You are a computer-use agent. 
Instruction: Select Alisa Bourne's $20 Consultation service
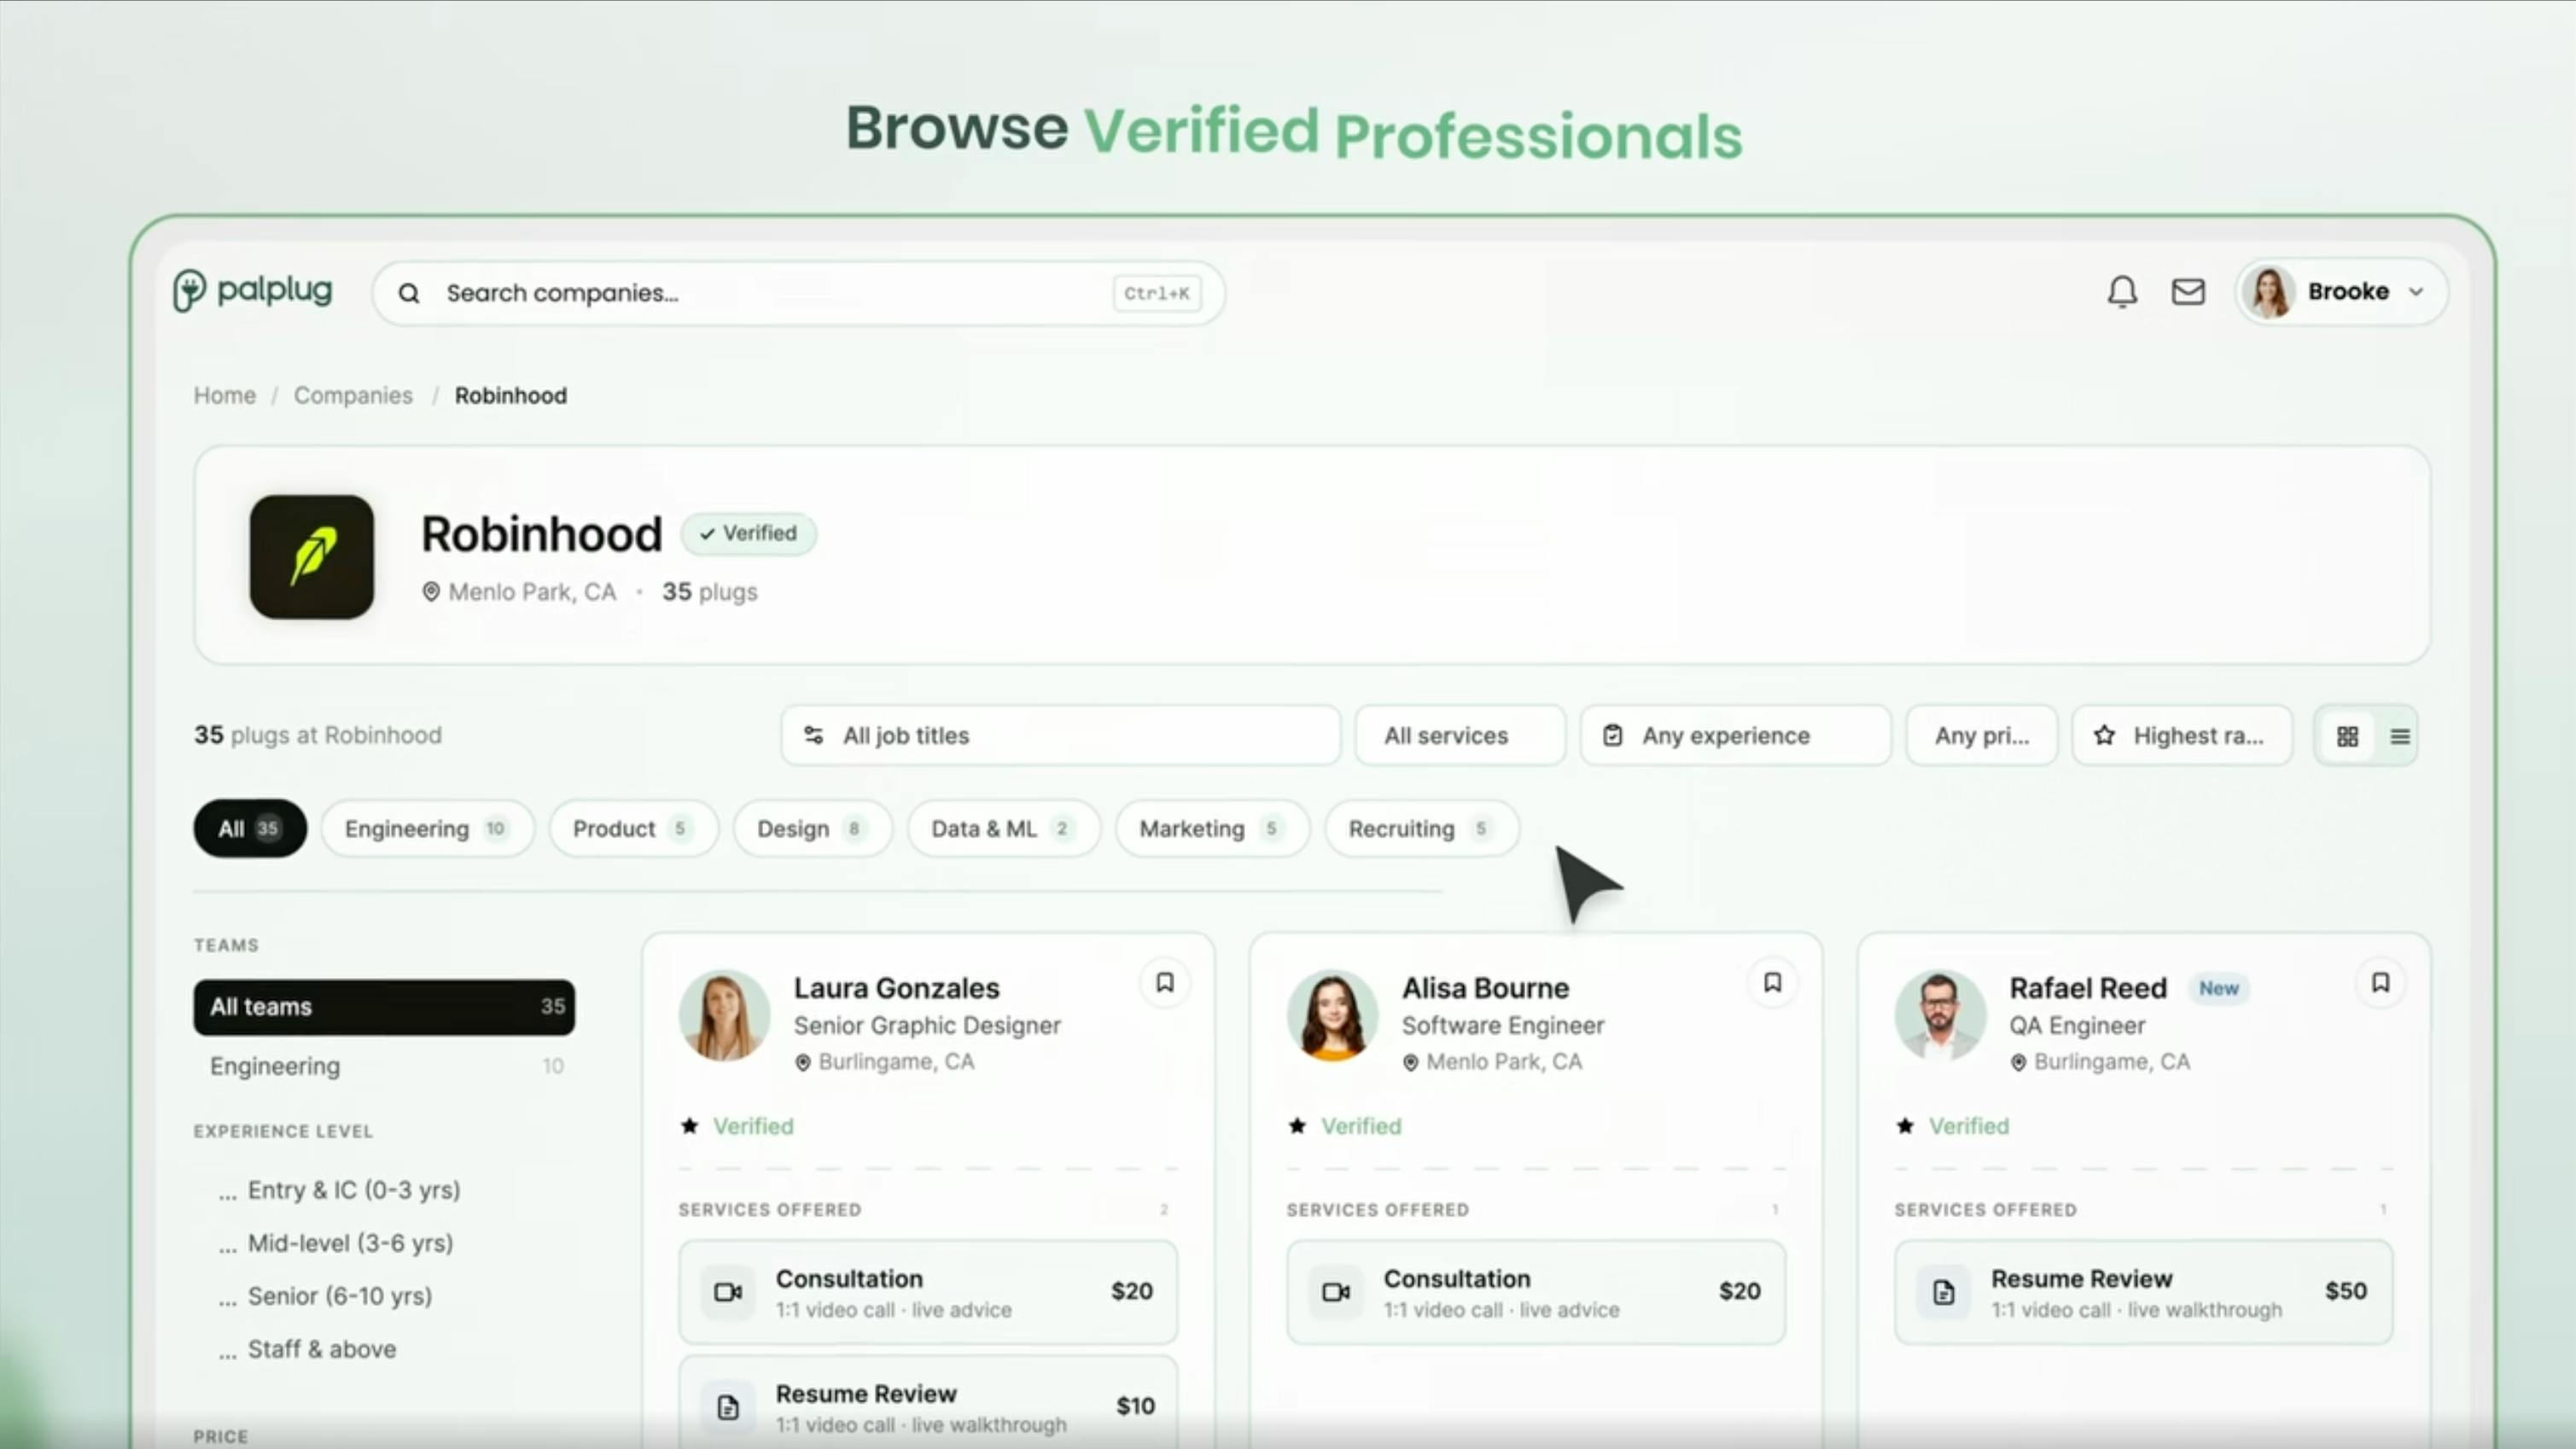[1536, 1292]
